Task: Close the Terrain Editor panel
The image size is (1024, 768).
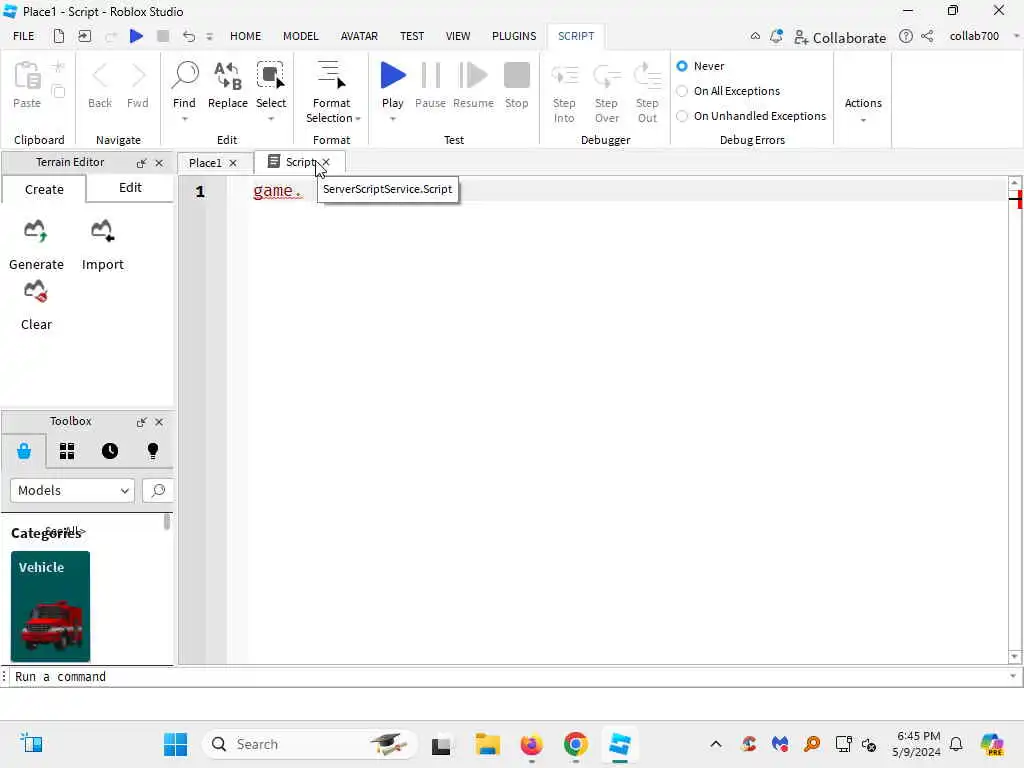Action: 159,163
